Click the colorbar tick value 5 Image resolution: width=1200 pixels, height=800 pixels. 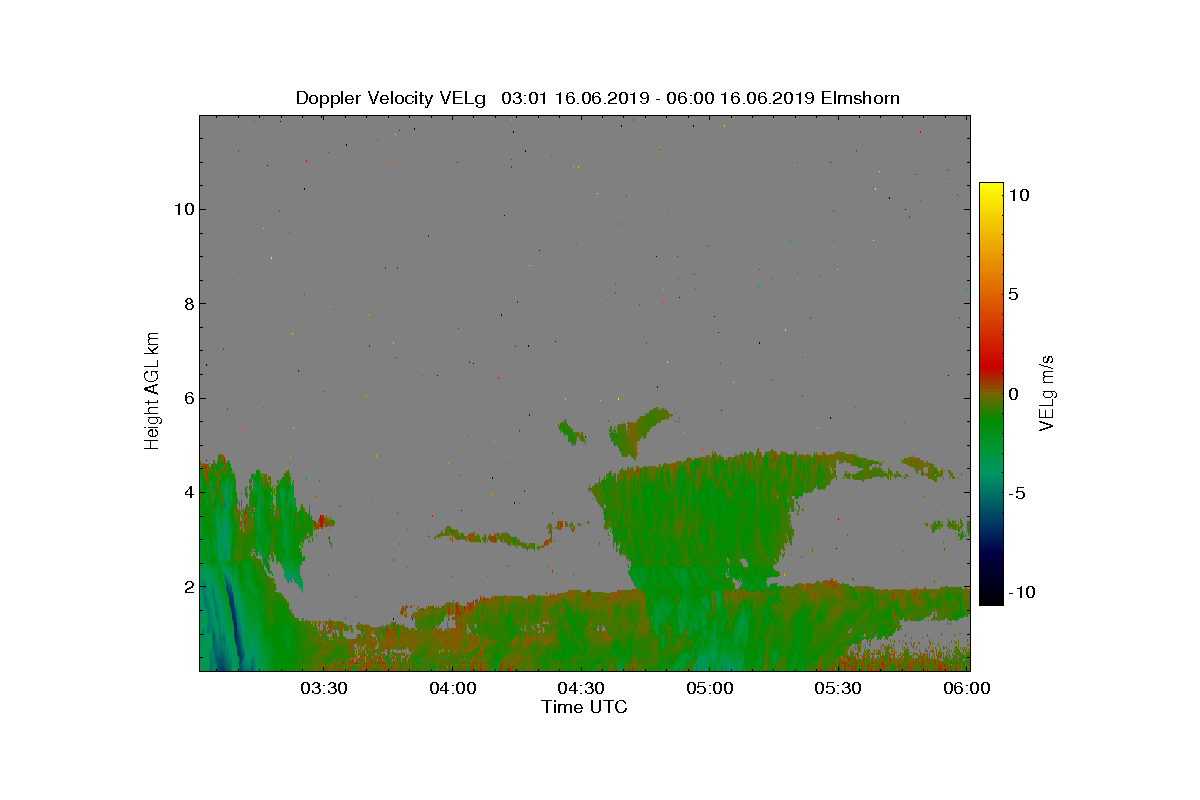(x=1013, y=295)
